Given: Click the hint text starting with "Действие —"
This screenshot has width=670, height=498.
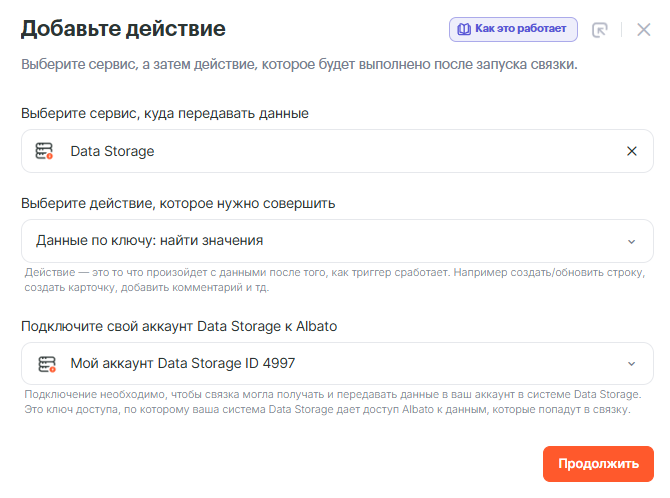Looking at the screenshot, I should [336, 280].
